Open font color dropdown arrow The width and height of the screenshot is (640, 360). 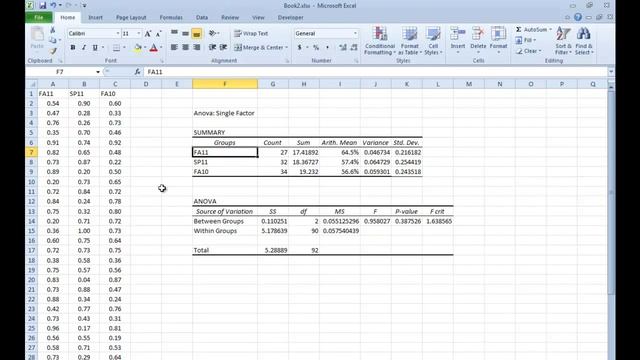[161, 48]
